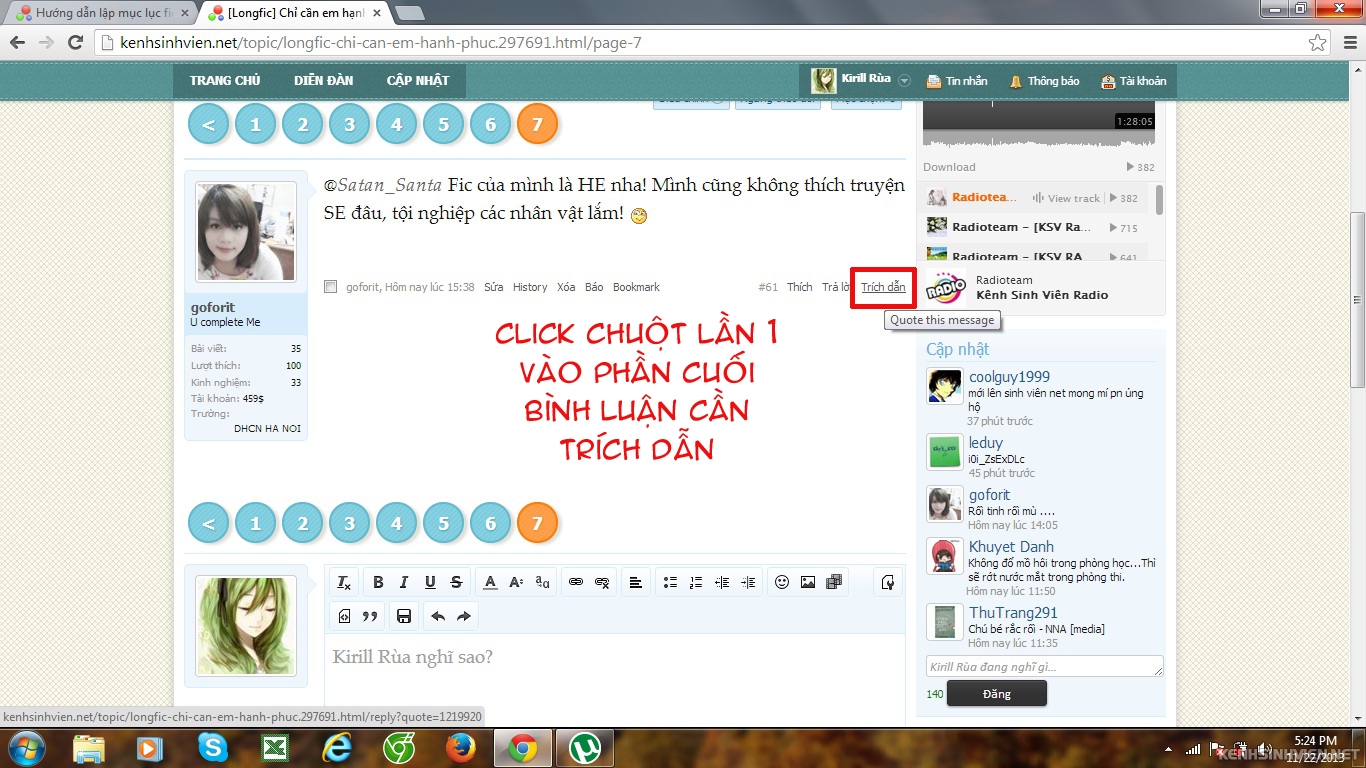Select the [Longfic] Chỉ cần em hạnh phúc tab
This screenshot has width=1366, height=768.
[295, 14]
